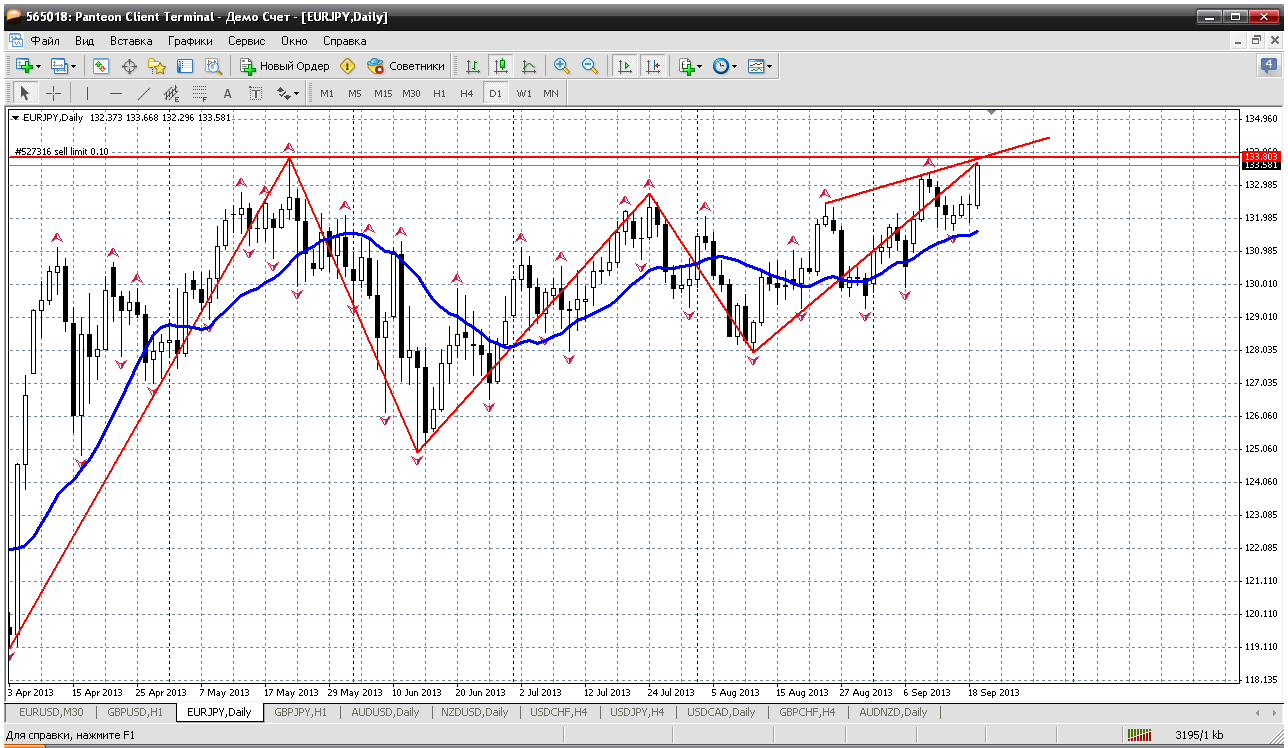Expand the new chart dropdown arrow
The image size is (1288, 748).
(39, 66)
